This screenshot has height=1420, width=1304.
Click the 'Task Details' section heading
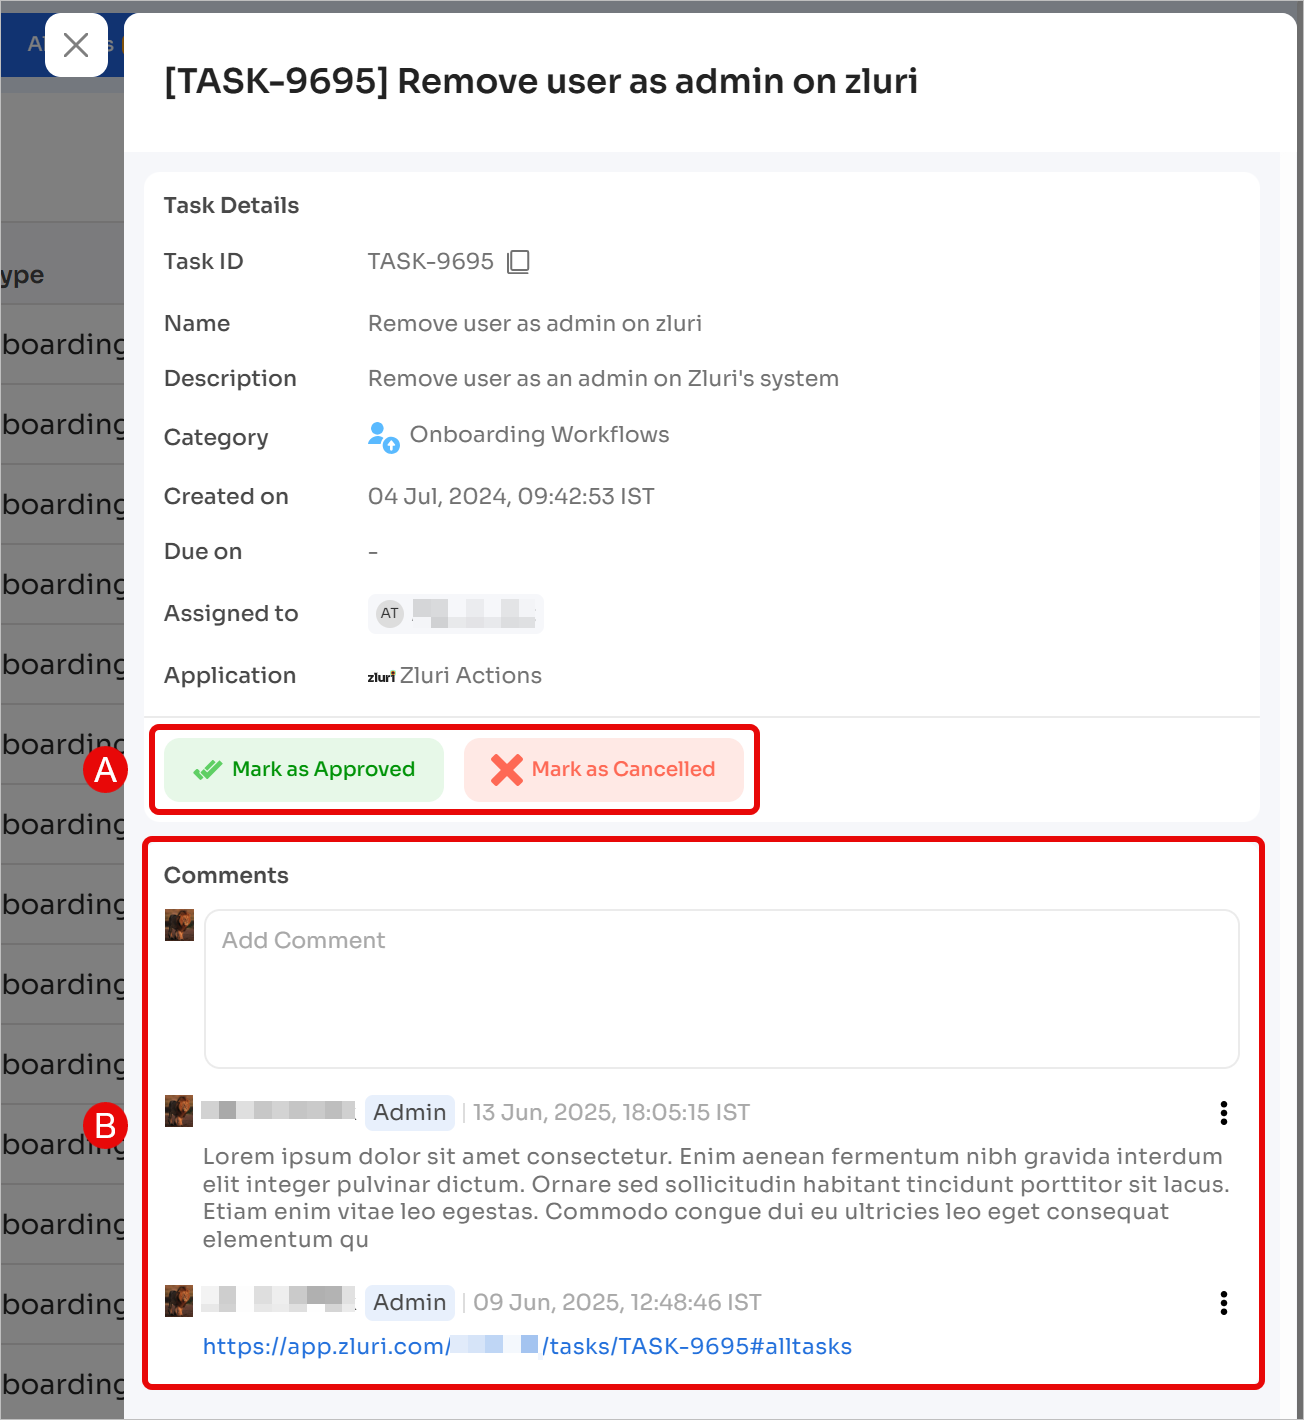click(x=231, y=205)
